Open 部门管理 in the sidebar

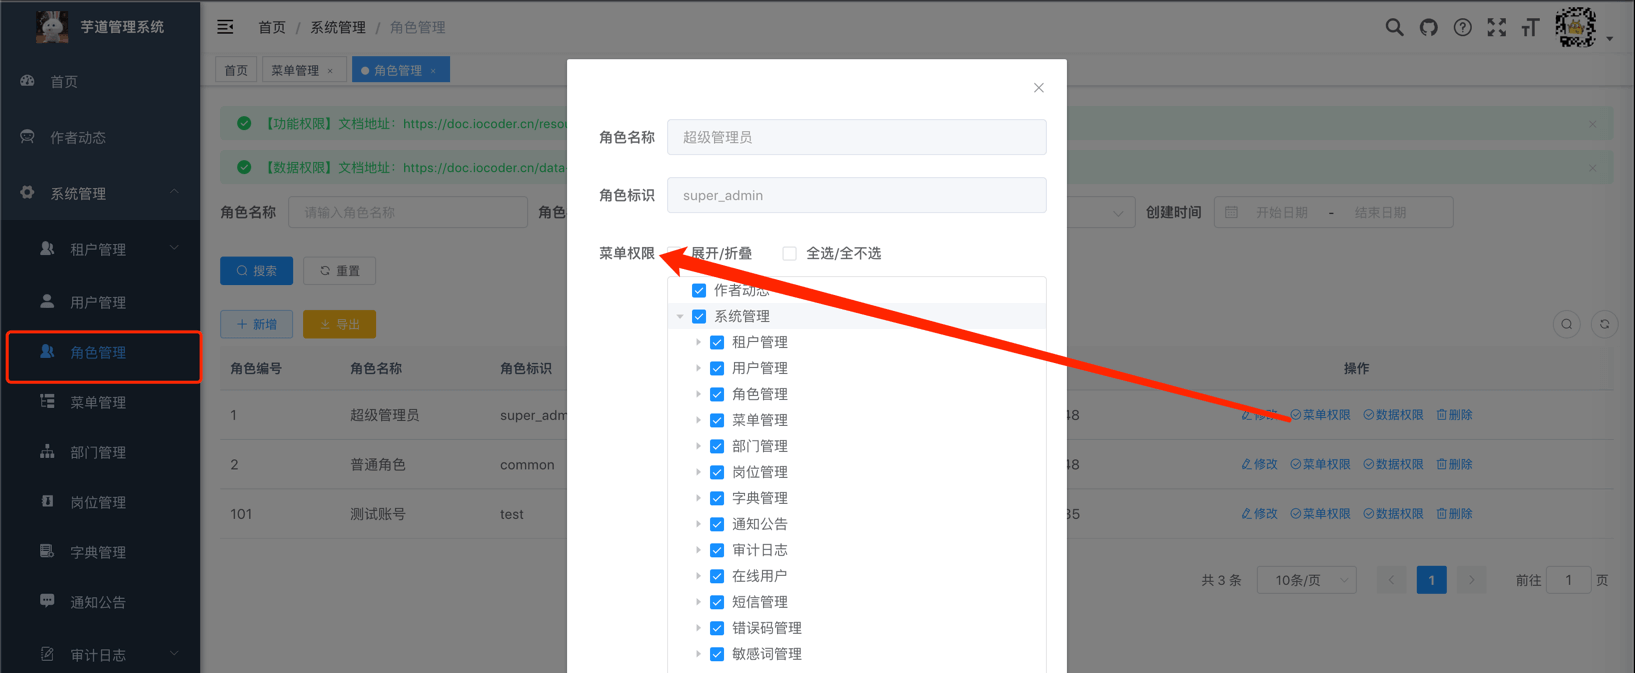tap(100, 452)
